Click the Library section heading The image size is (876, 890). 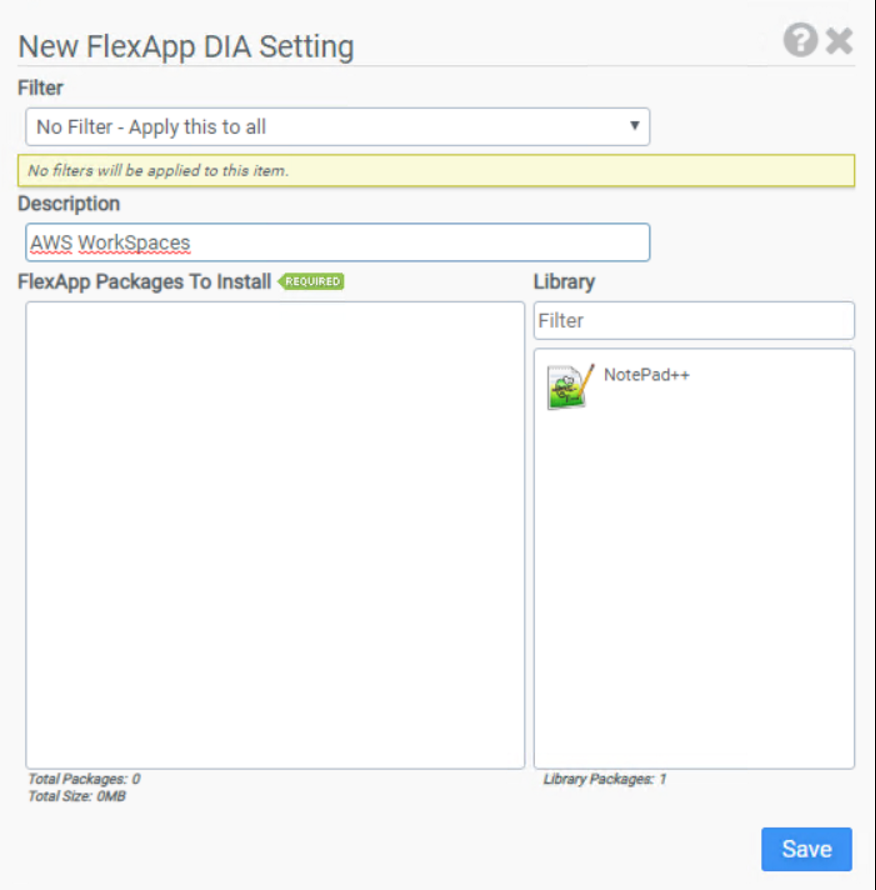point(564,282)
